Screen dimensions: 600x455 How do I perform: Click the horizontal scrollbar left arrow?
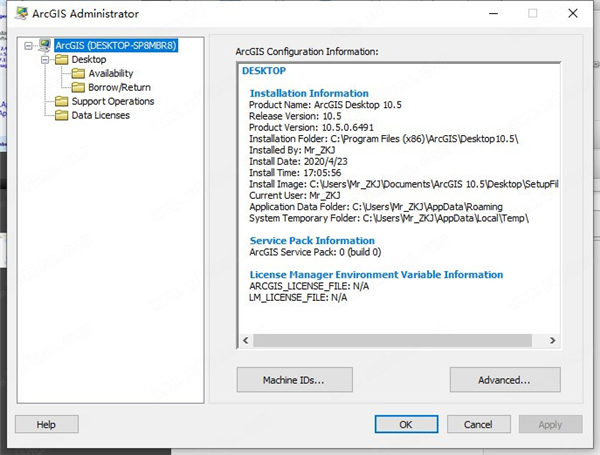(246, 340)
